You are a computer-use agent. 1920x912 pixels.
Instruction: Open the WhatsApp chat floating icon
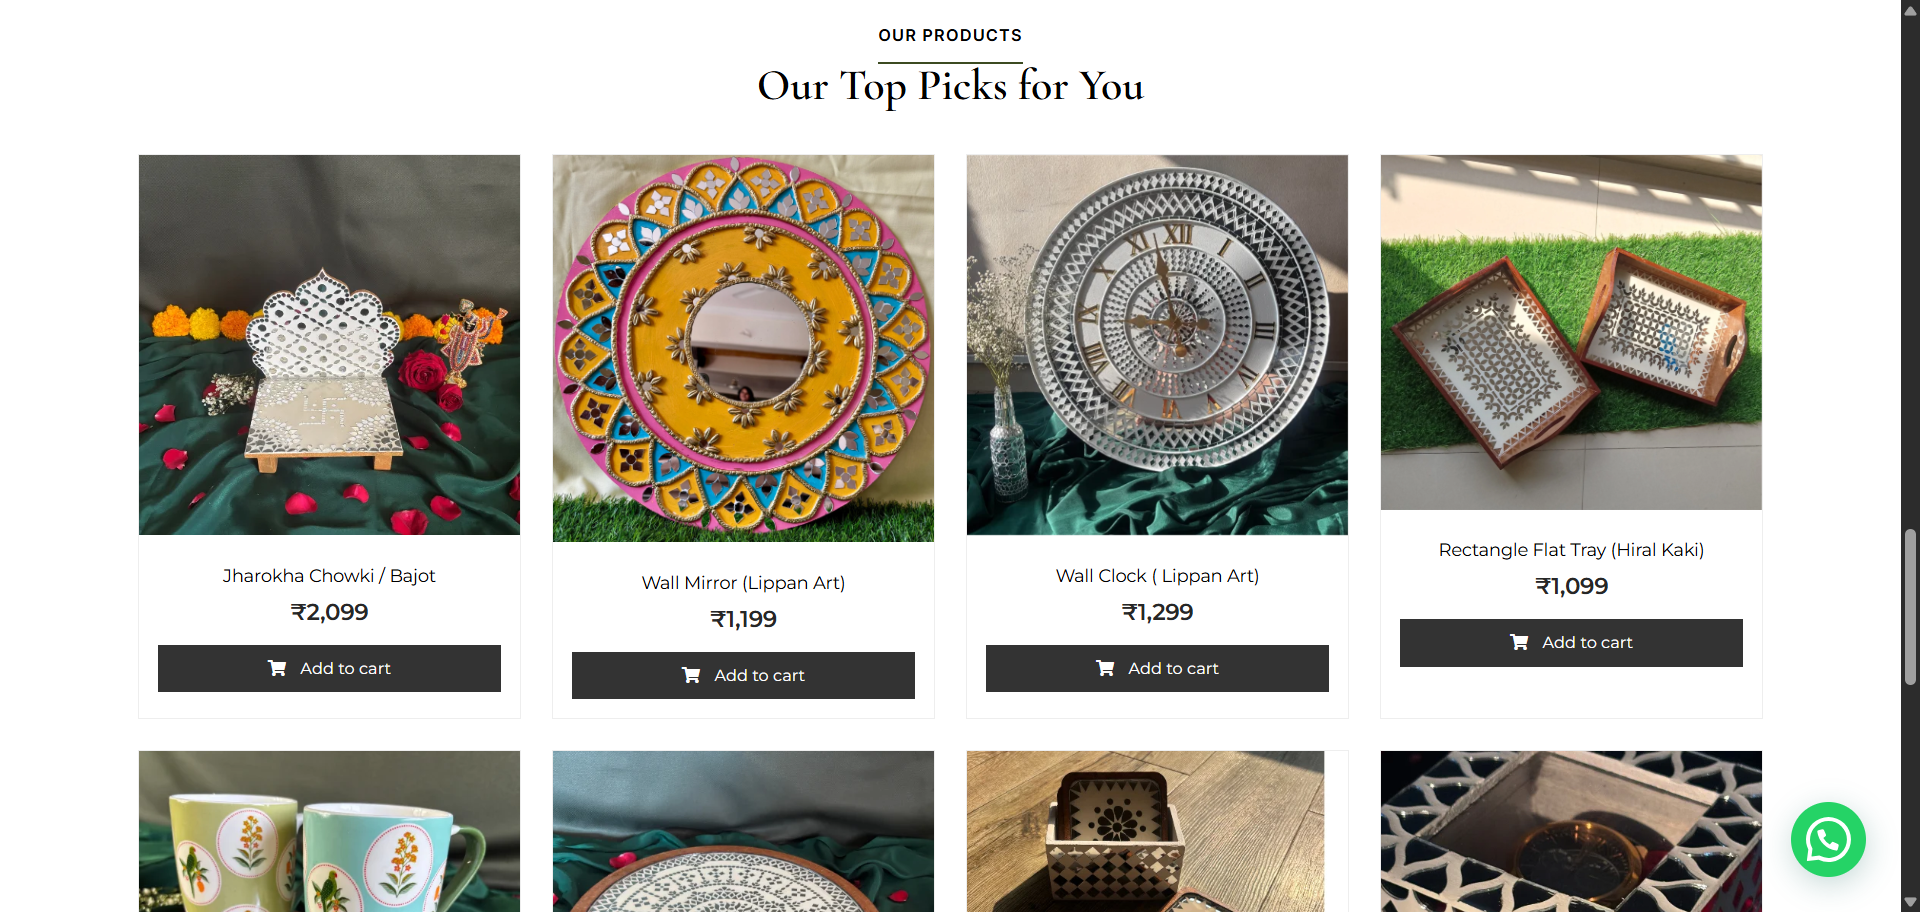[x=1827, y=839]
